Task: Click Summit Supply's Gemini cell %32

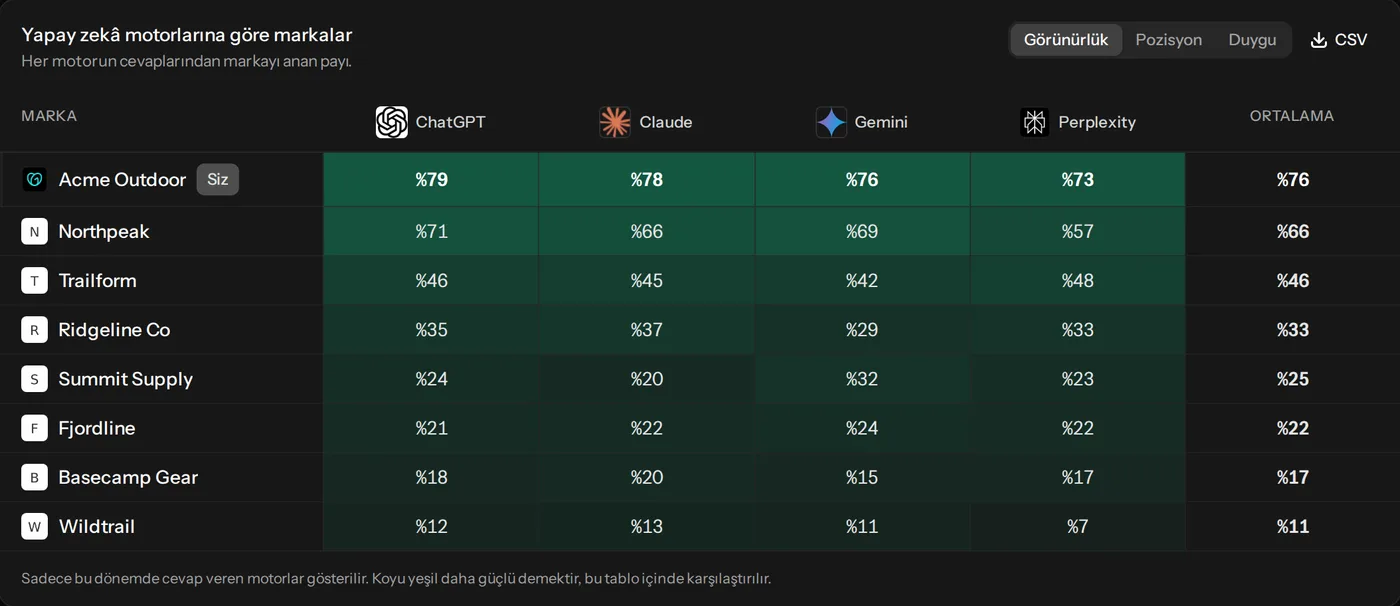Action: 862,378
